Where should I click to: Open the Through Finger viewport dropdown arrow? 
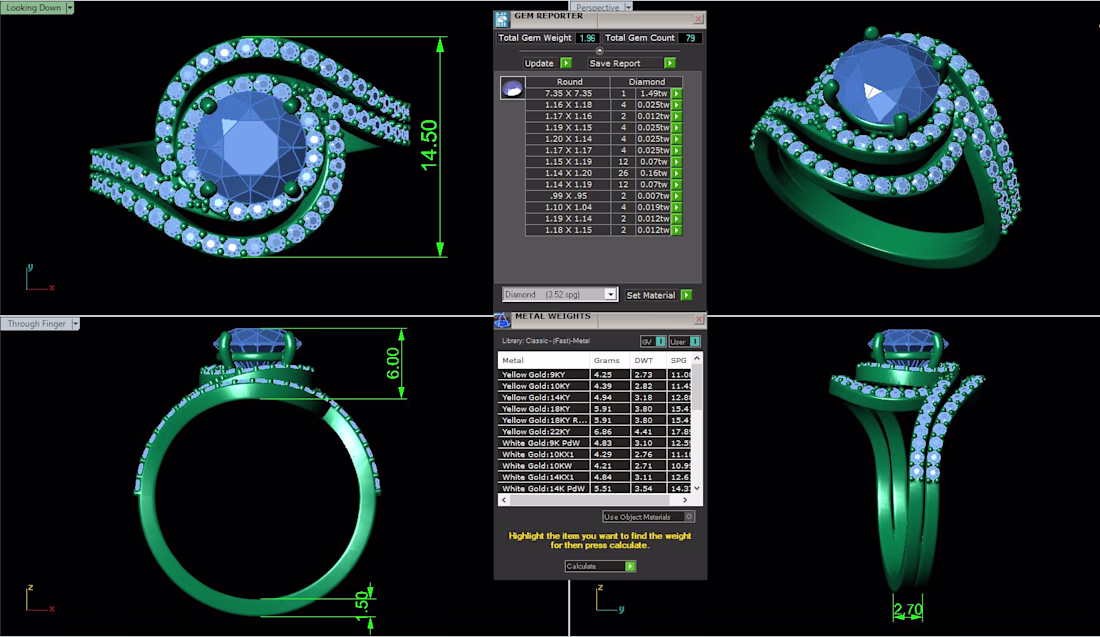click(75, 323)
